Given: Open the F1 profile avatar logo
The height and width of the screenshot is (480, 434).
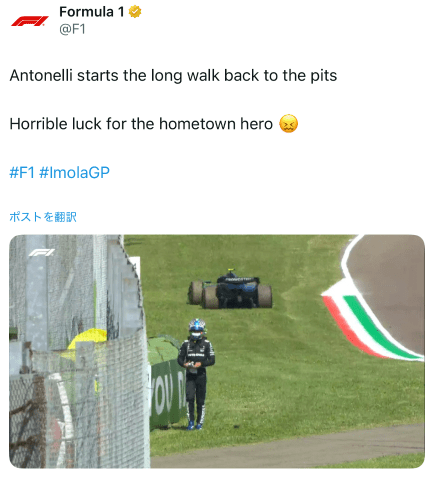Looking at the screenshot, I should tap(30, 21).
